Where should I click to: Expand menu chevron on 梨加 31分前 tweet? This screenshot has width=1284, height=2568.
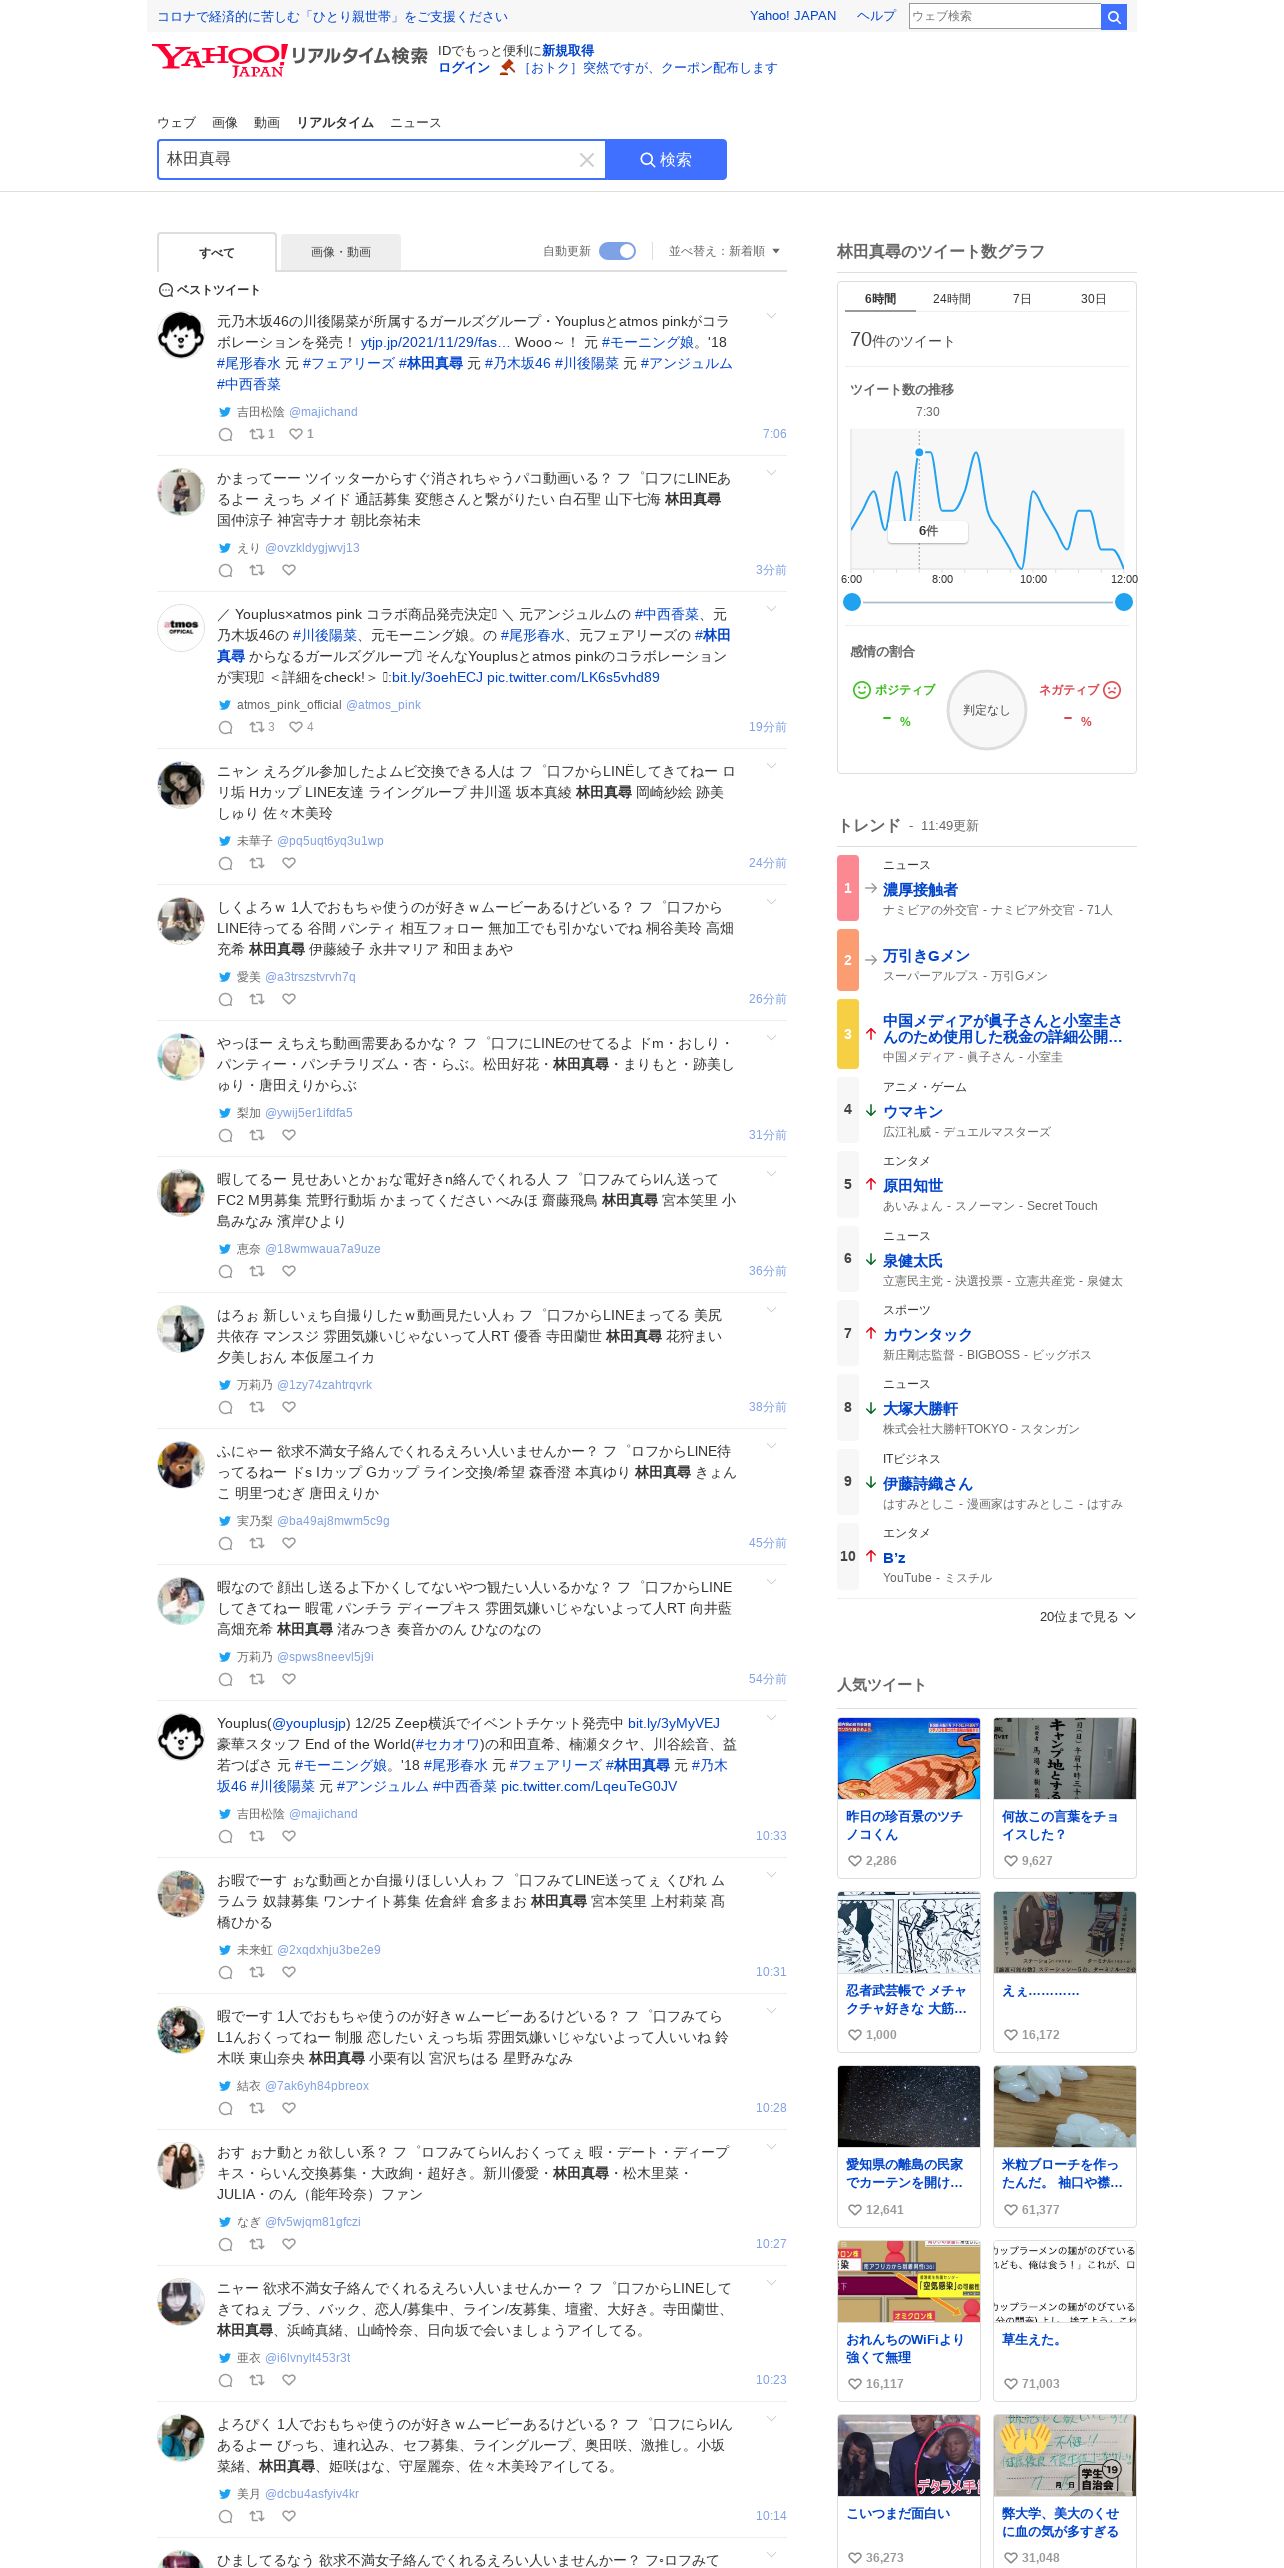coord(771,1038)
